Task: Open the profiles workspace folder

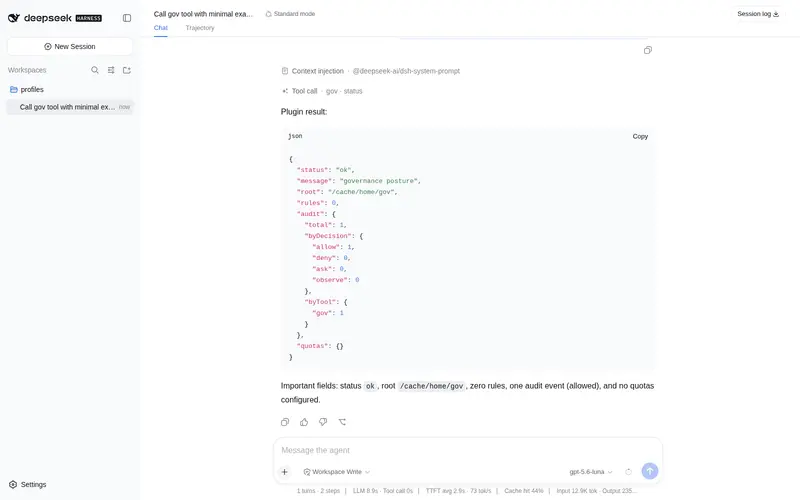Action: [x=70, y=89]
